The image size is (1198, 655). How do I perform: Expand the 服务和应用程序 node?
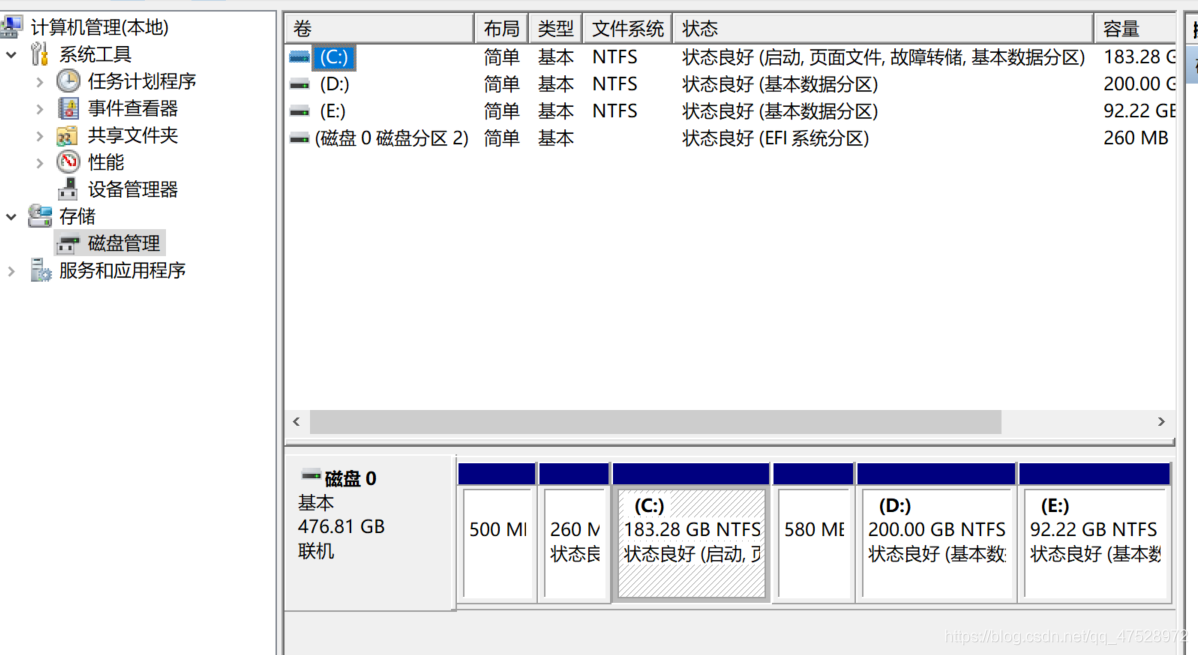tap(11, 271)
